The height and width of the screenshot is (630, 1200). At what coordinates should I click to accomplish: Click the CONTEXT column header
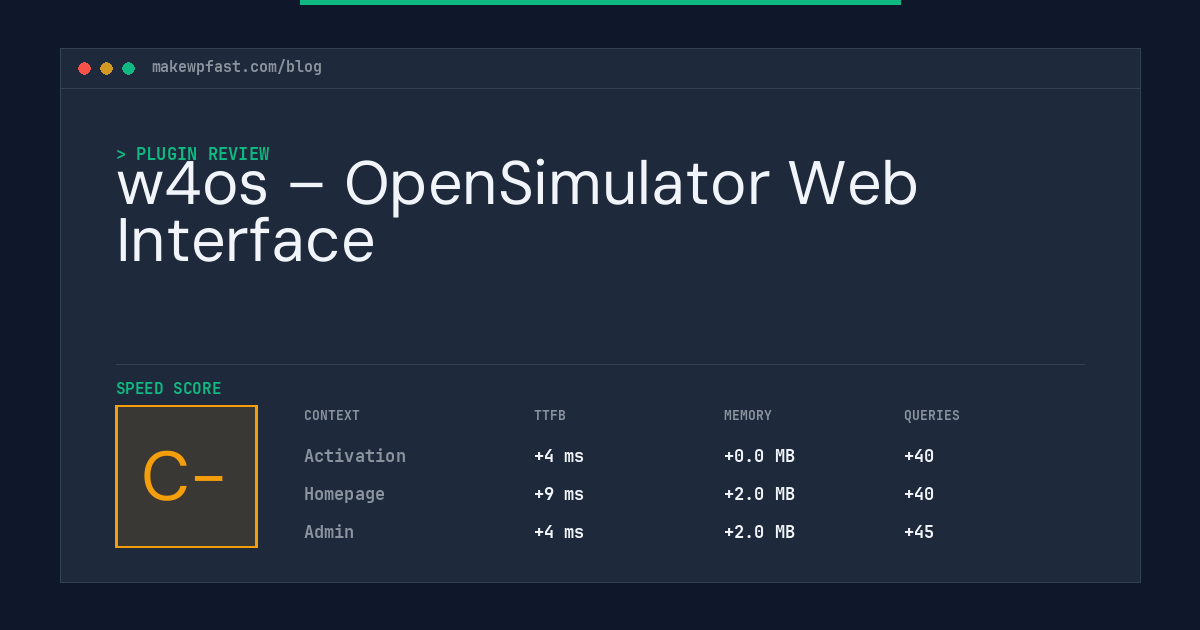[332, 416]
